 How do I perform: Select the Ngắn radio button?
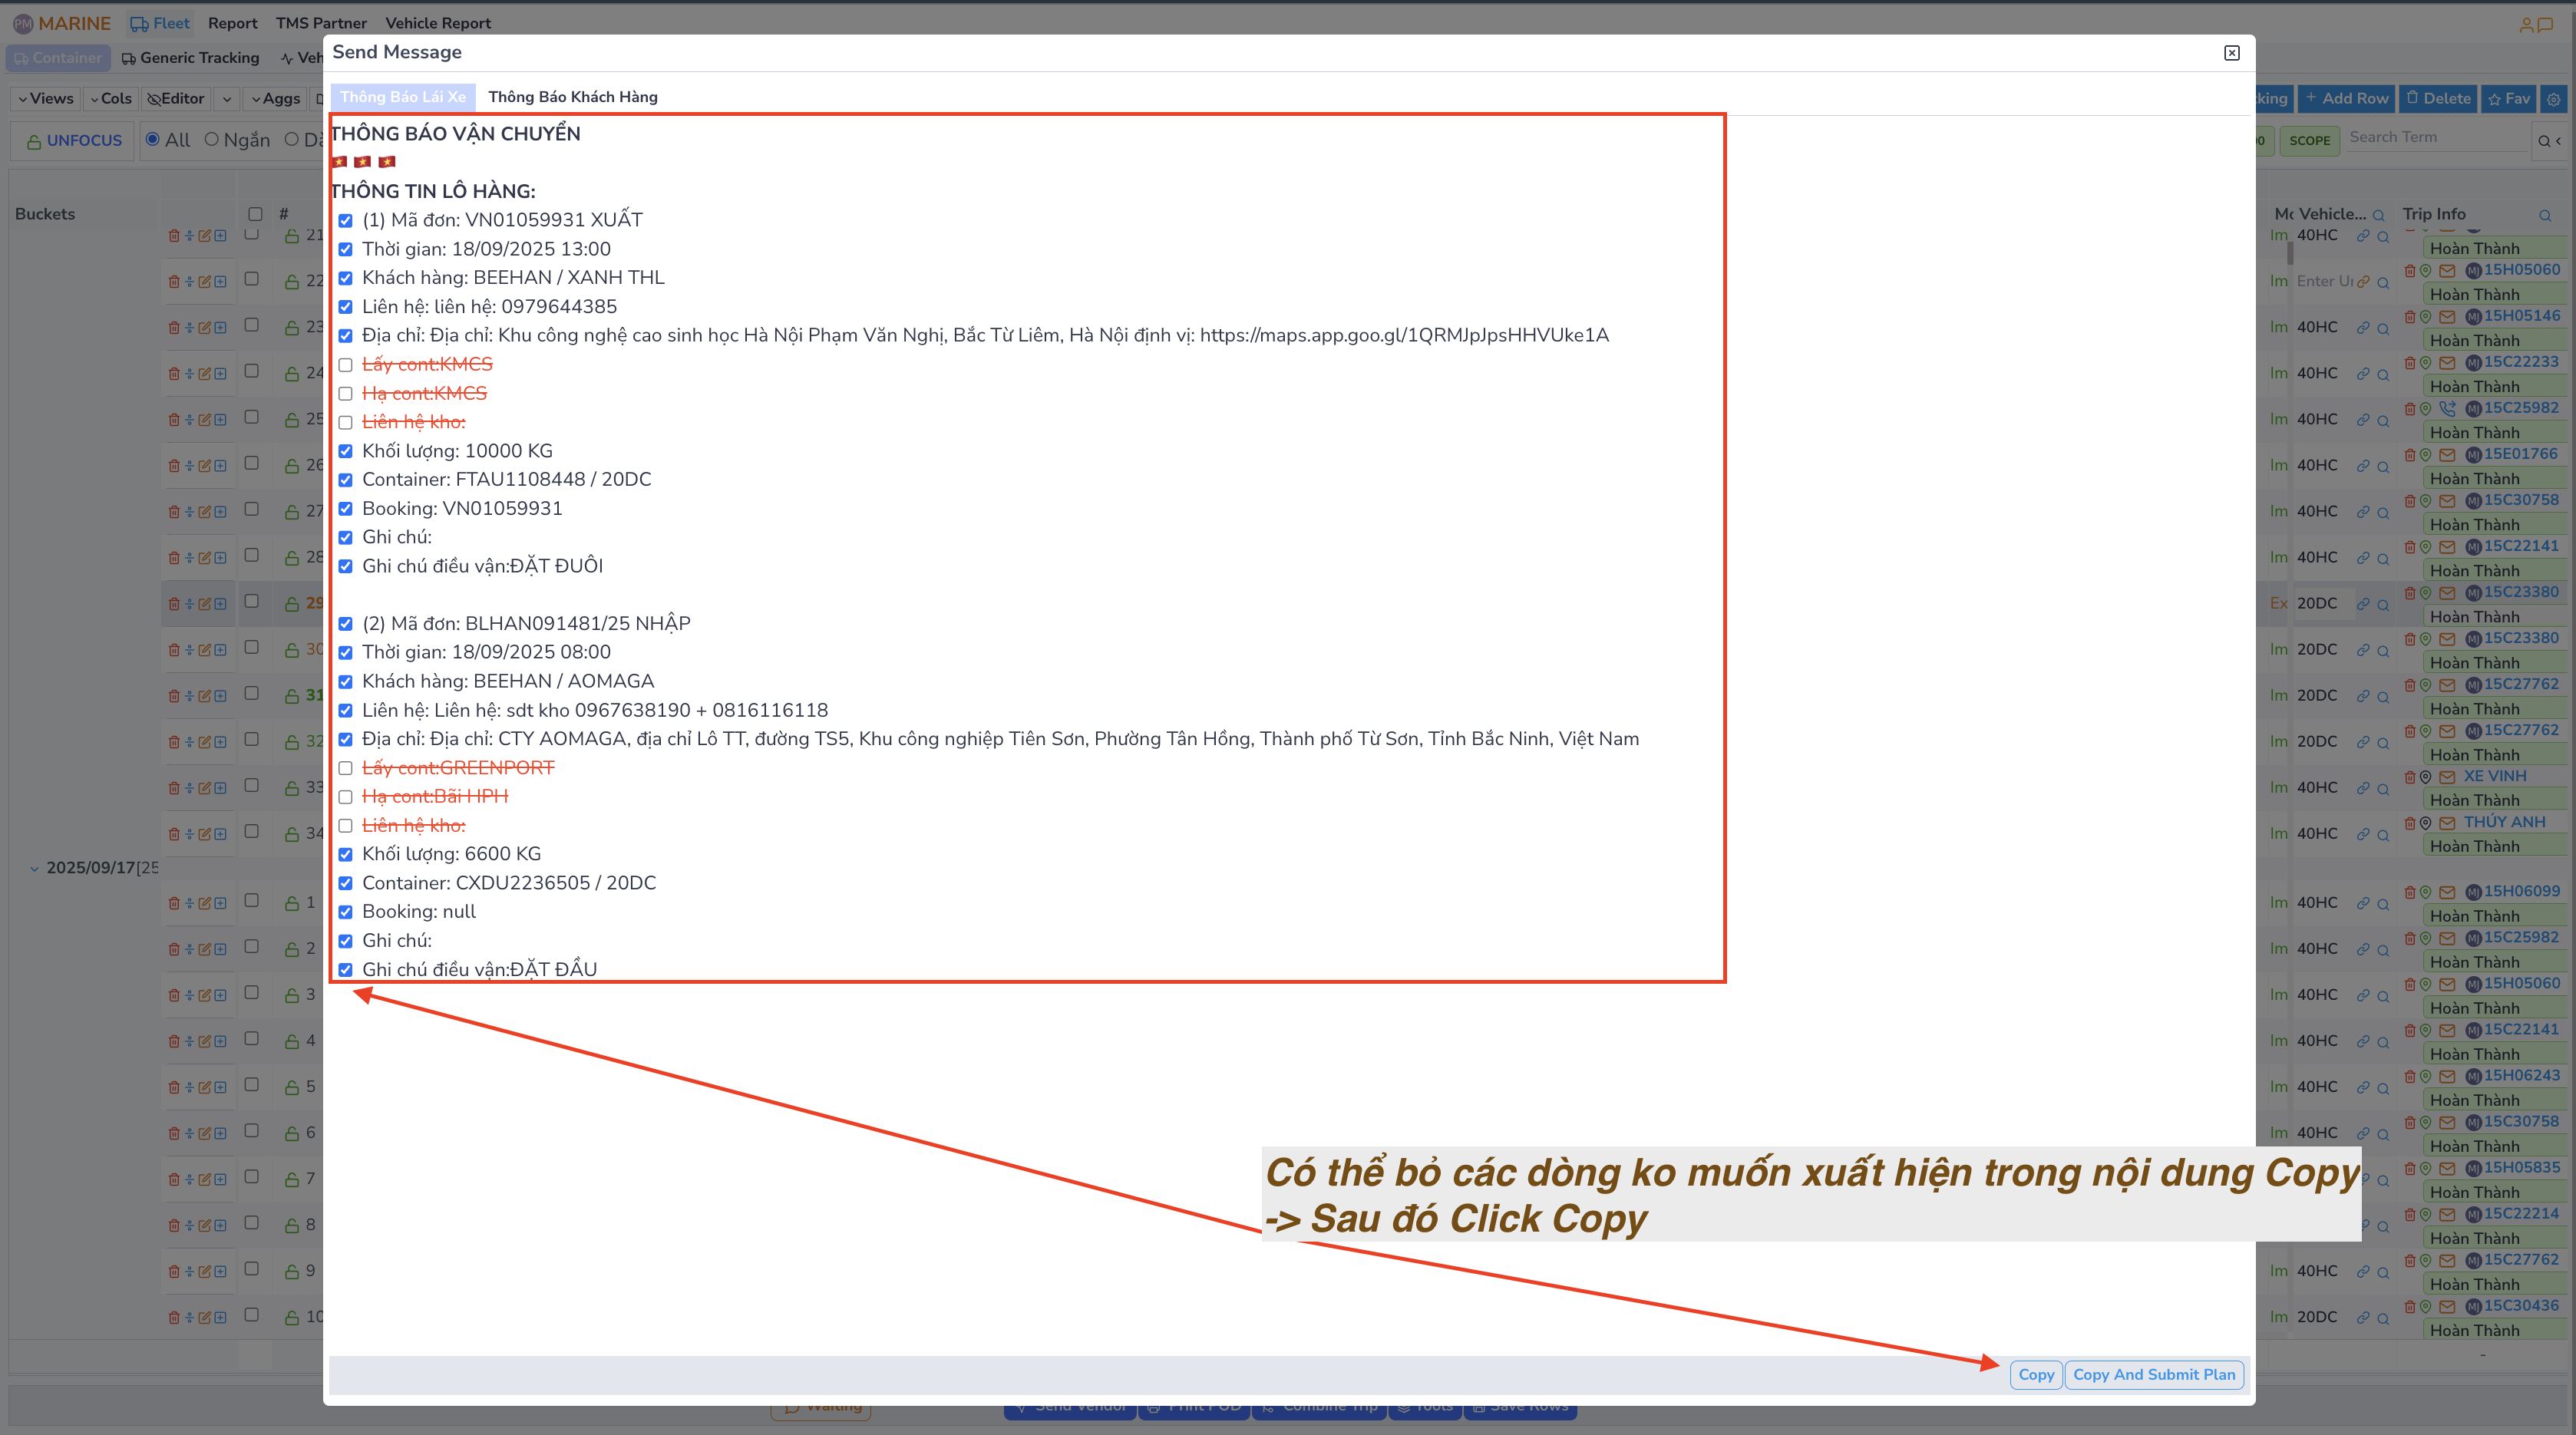coord(211,140)
